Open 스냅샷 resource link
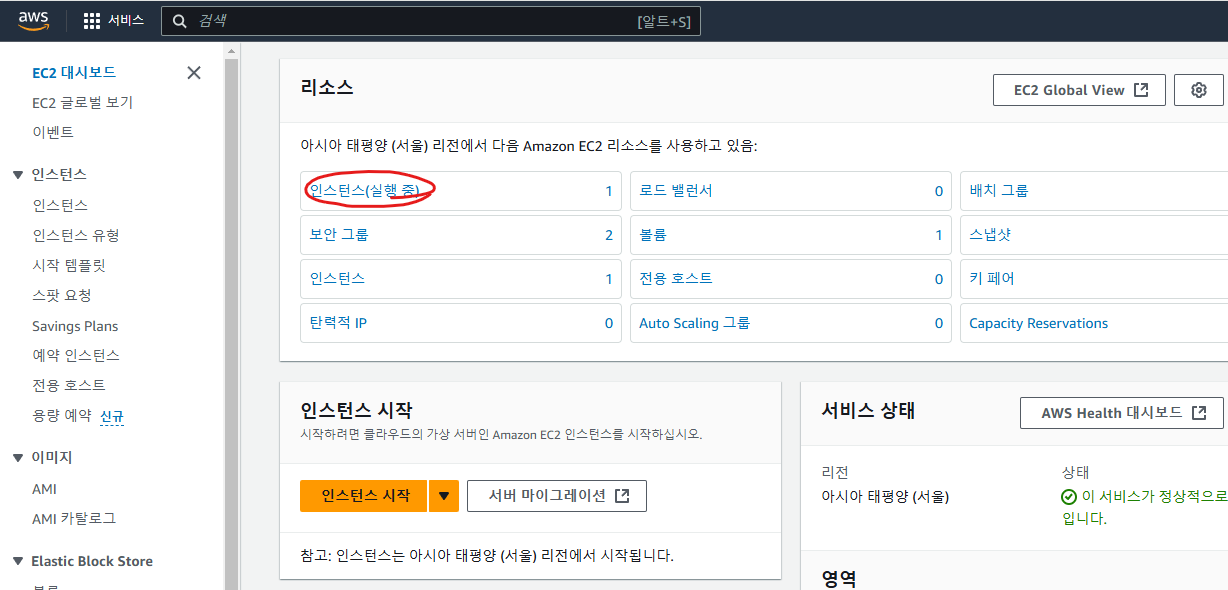Screen dimensions: 1228x590 (990, 235)
